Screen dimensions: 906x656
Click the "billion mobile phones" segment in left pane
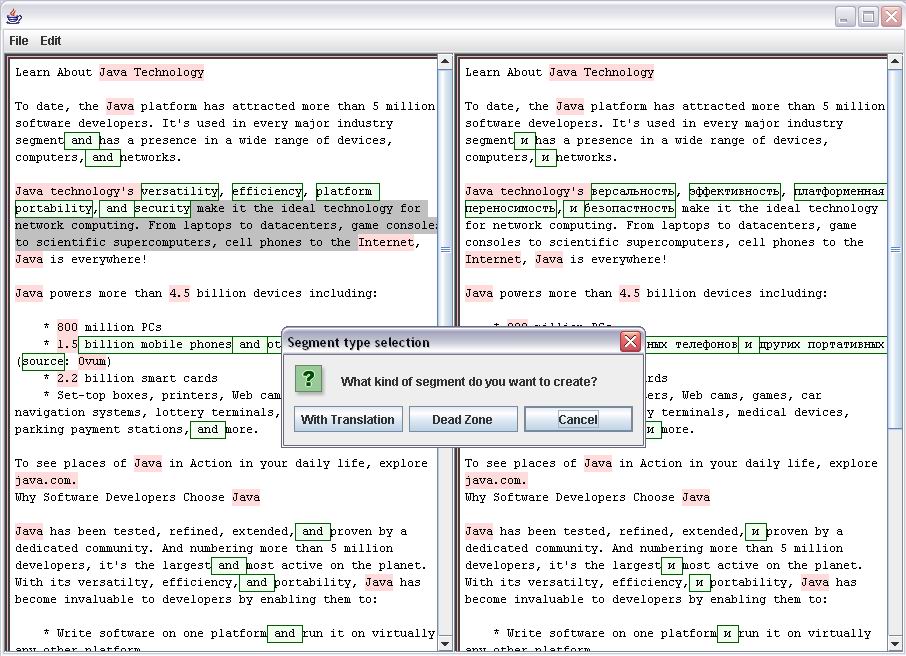pyautogui.click(x=155, y=344)
